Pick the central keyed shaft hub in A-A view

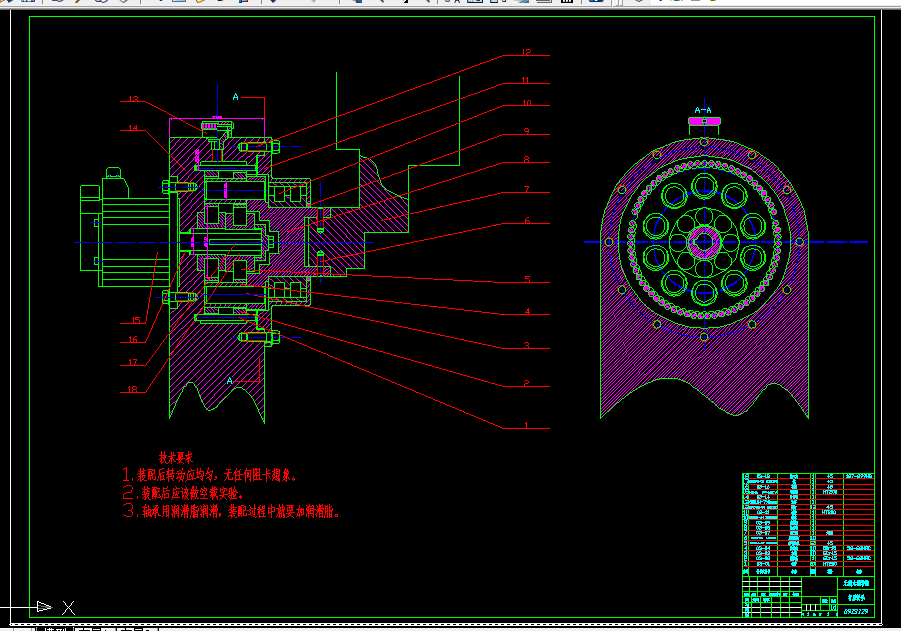[x=704, y=242]
